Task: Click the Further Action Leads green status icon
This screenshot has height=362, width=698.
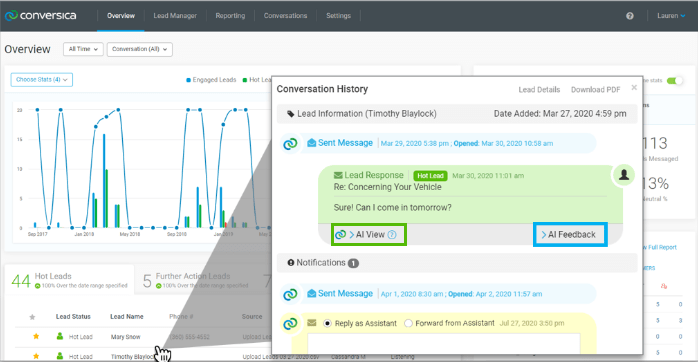Action: pos(158,286)
